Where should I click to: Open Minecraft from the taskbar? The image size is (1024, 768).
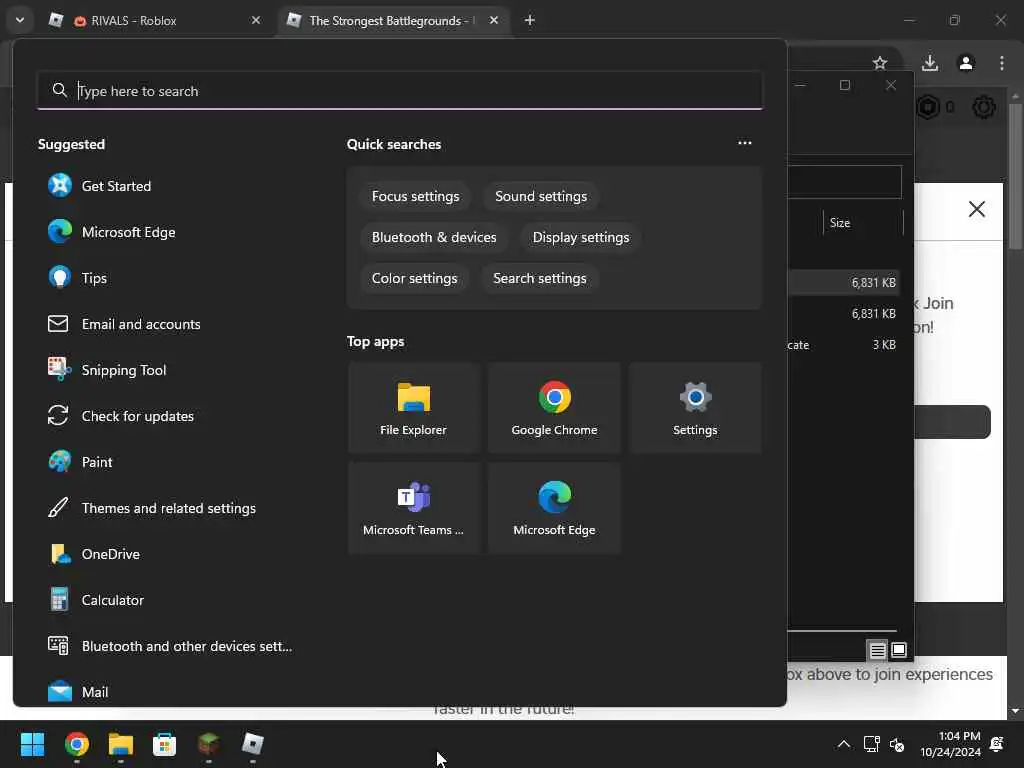pyautogui.click(x=208, y=744)
